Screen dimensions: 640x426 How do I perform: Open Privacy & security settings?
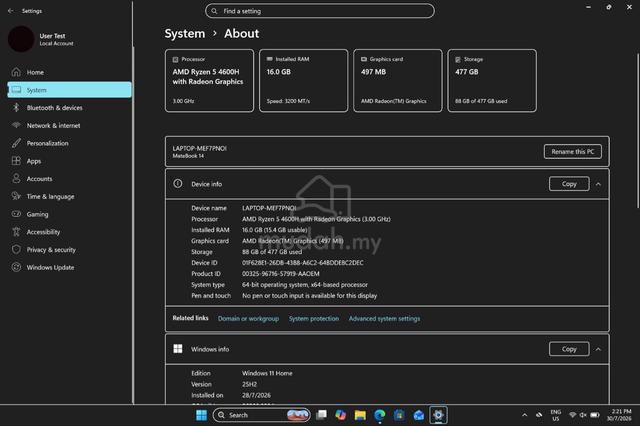(x=69, y=250)
